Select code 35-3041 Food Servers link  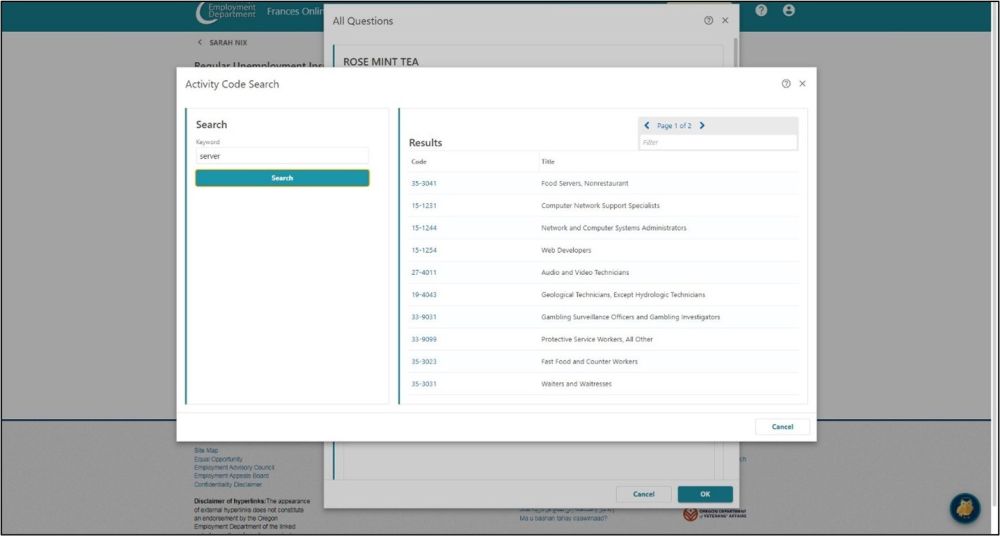pyautogui.click(x=424, y=183)
